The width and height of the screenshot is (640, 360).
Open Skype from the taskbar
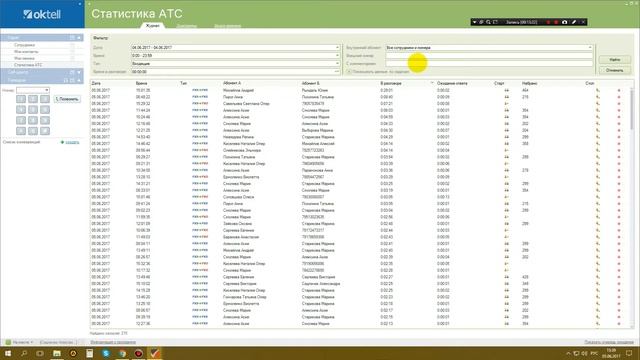pyautogui.click(x=106, y=353)
